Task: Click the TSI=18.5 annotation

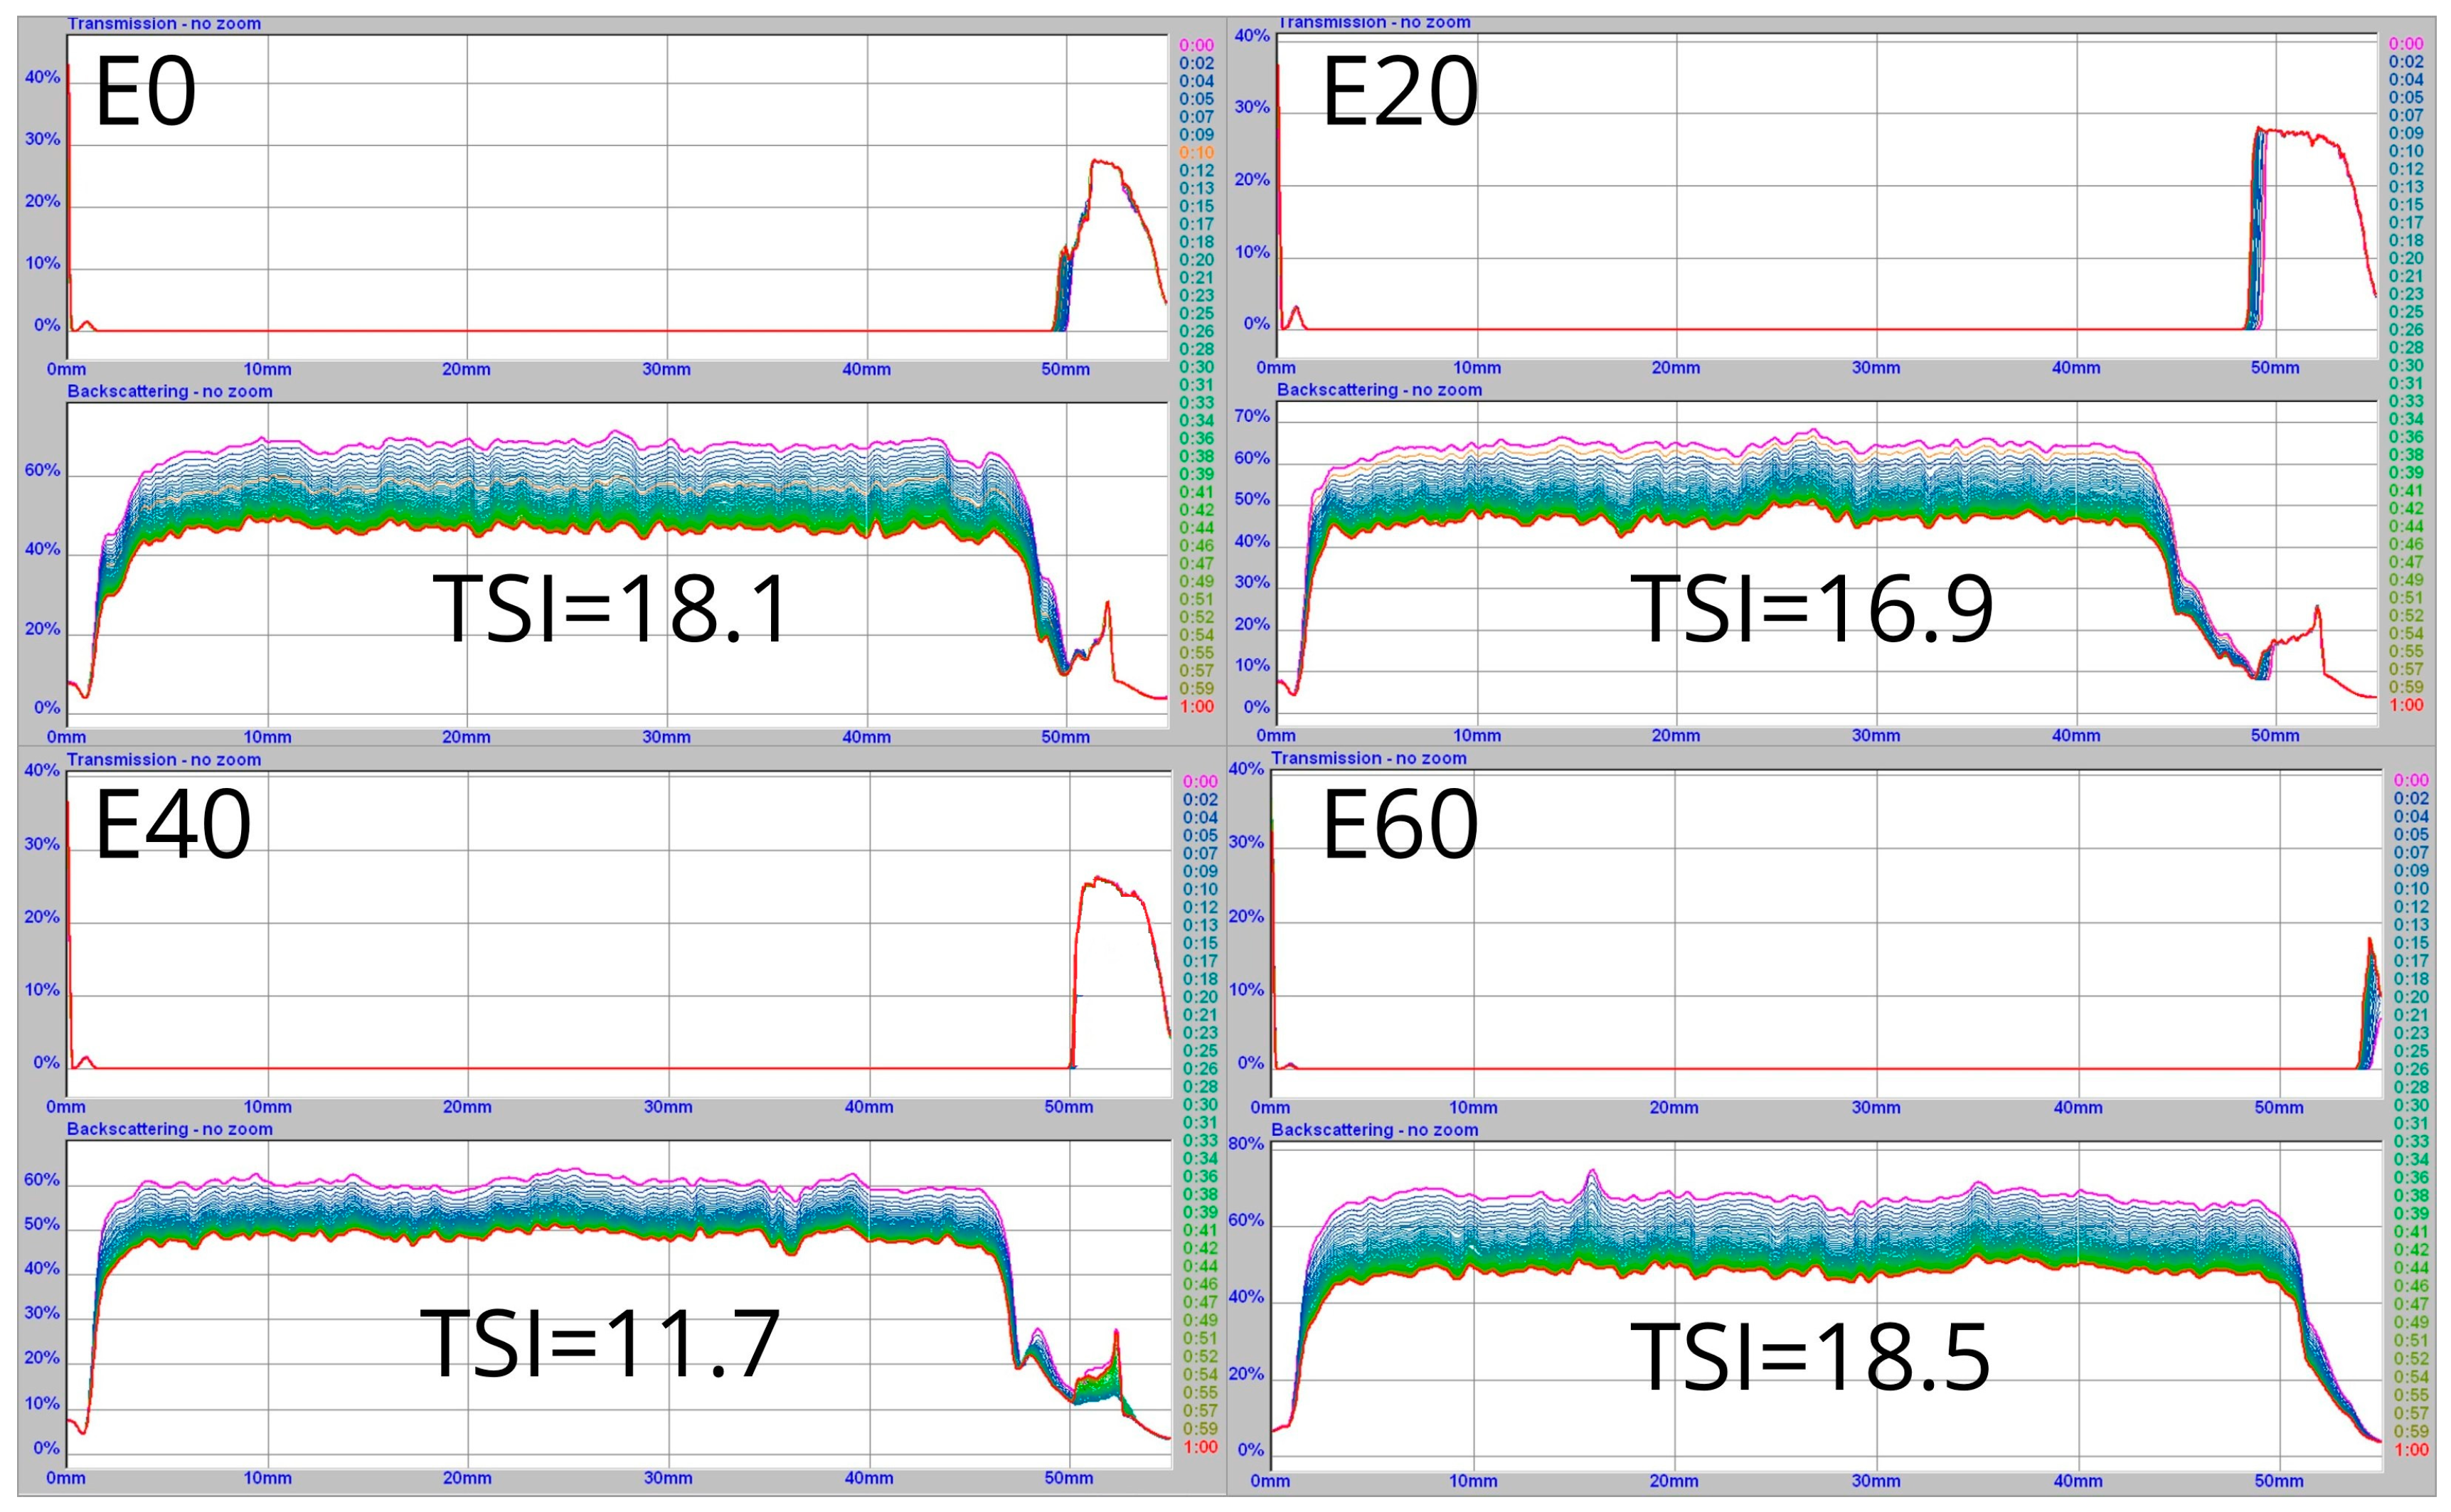Action: [x=1810, y=1356]
